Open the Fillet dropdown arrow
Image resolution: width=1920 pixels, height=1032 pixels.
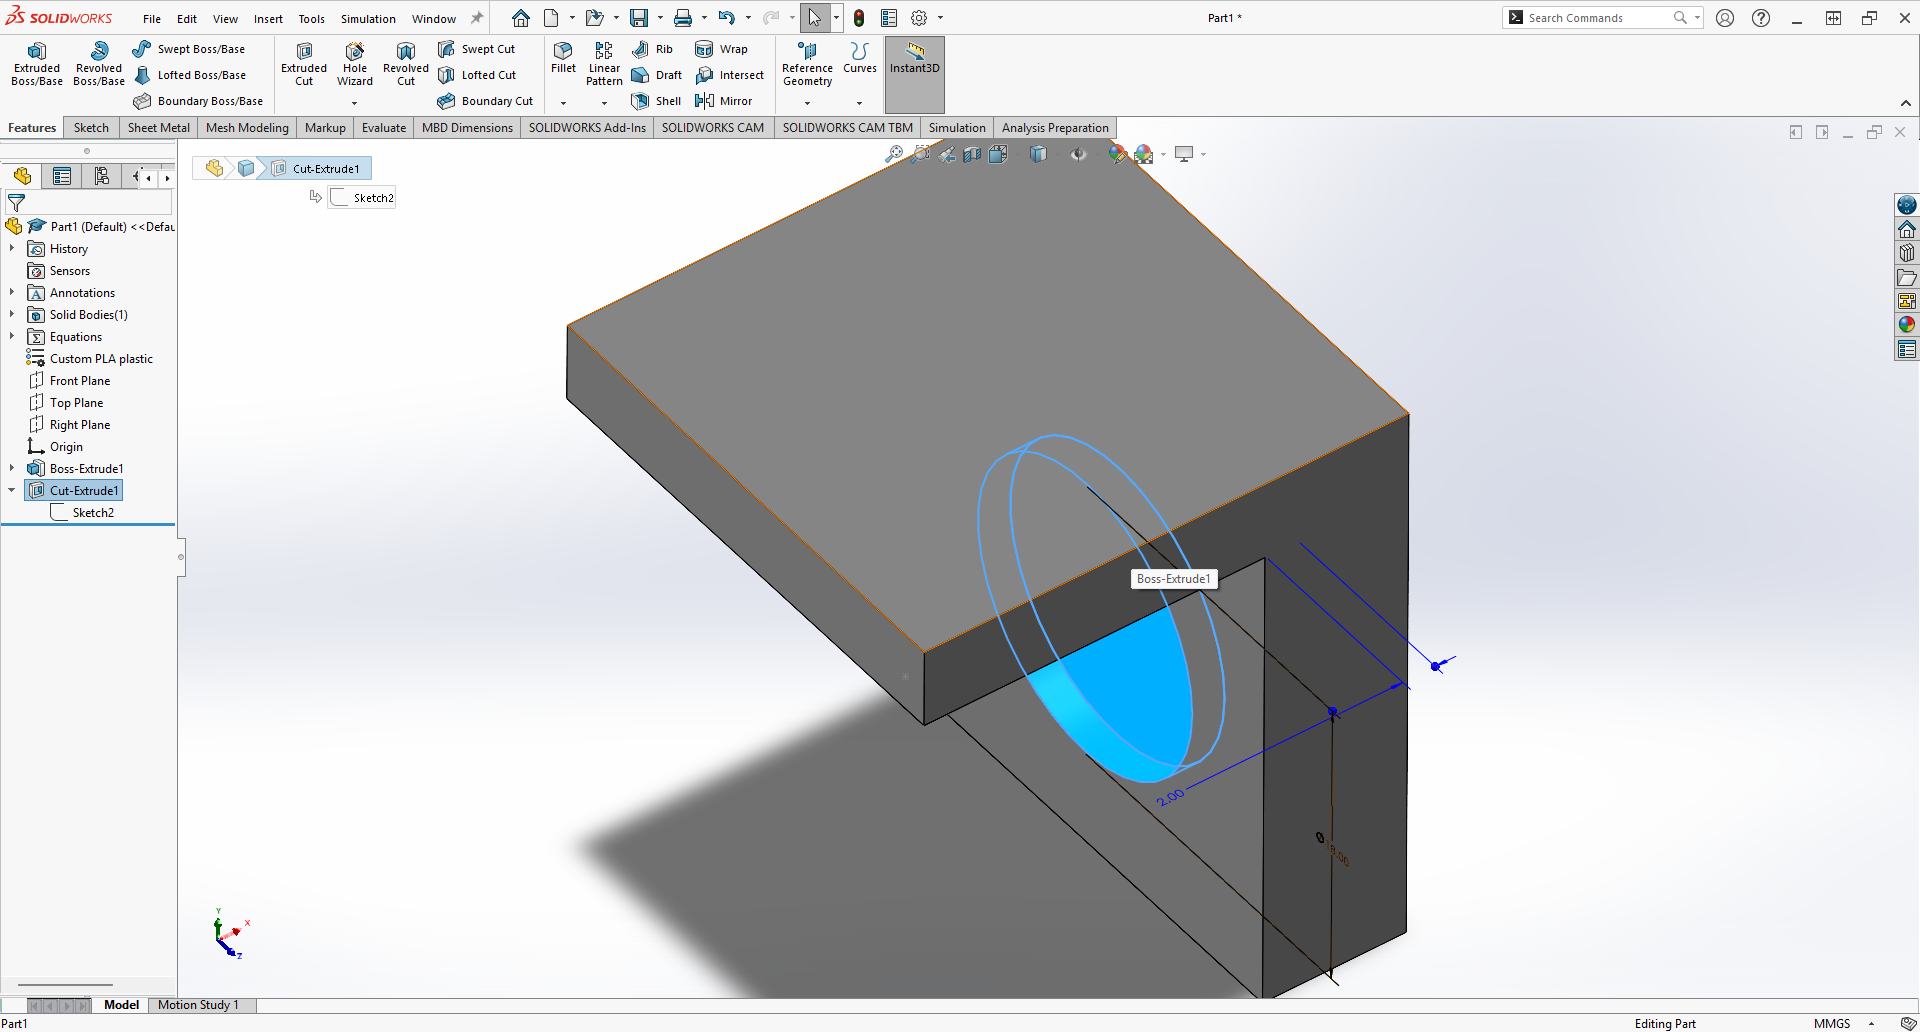[563, 103]
